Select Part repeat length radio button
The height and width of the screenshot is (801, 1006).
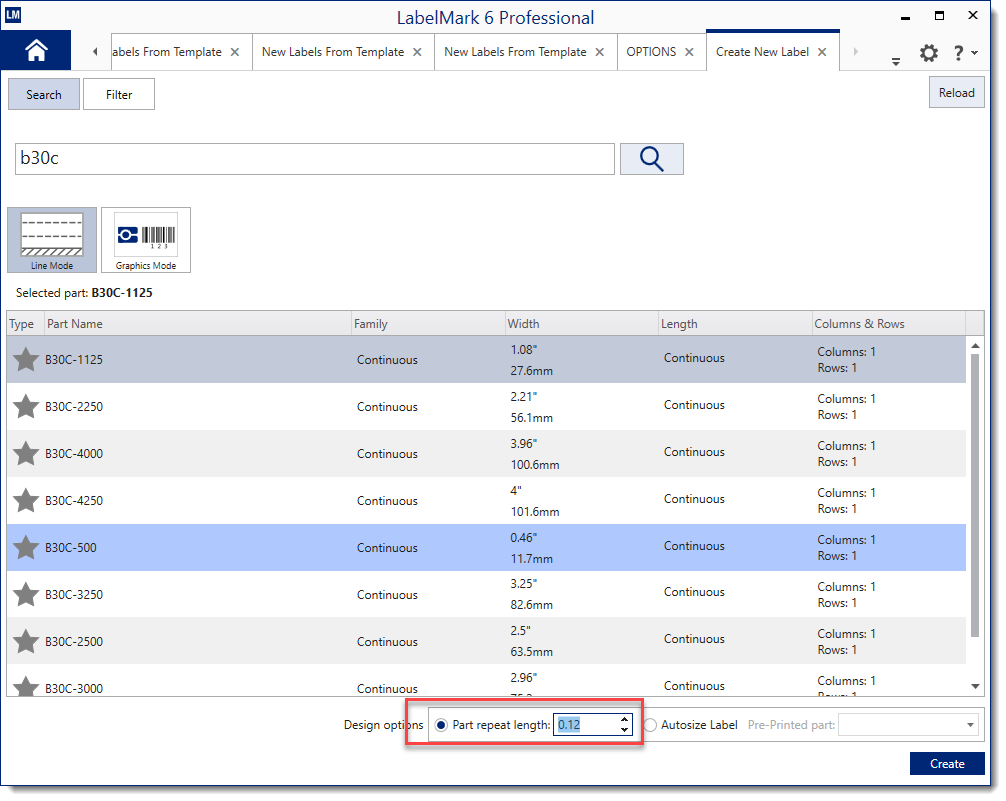coord(442,725)
